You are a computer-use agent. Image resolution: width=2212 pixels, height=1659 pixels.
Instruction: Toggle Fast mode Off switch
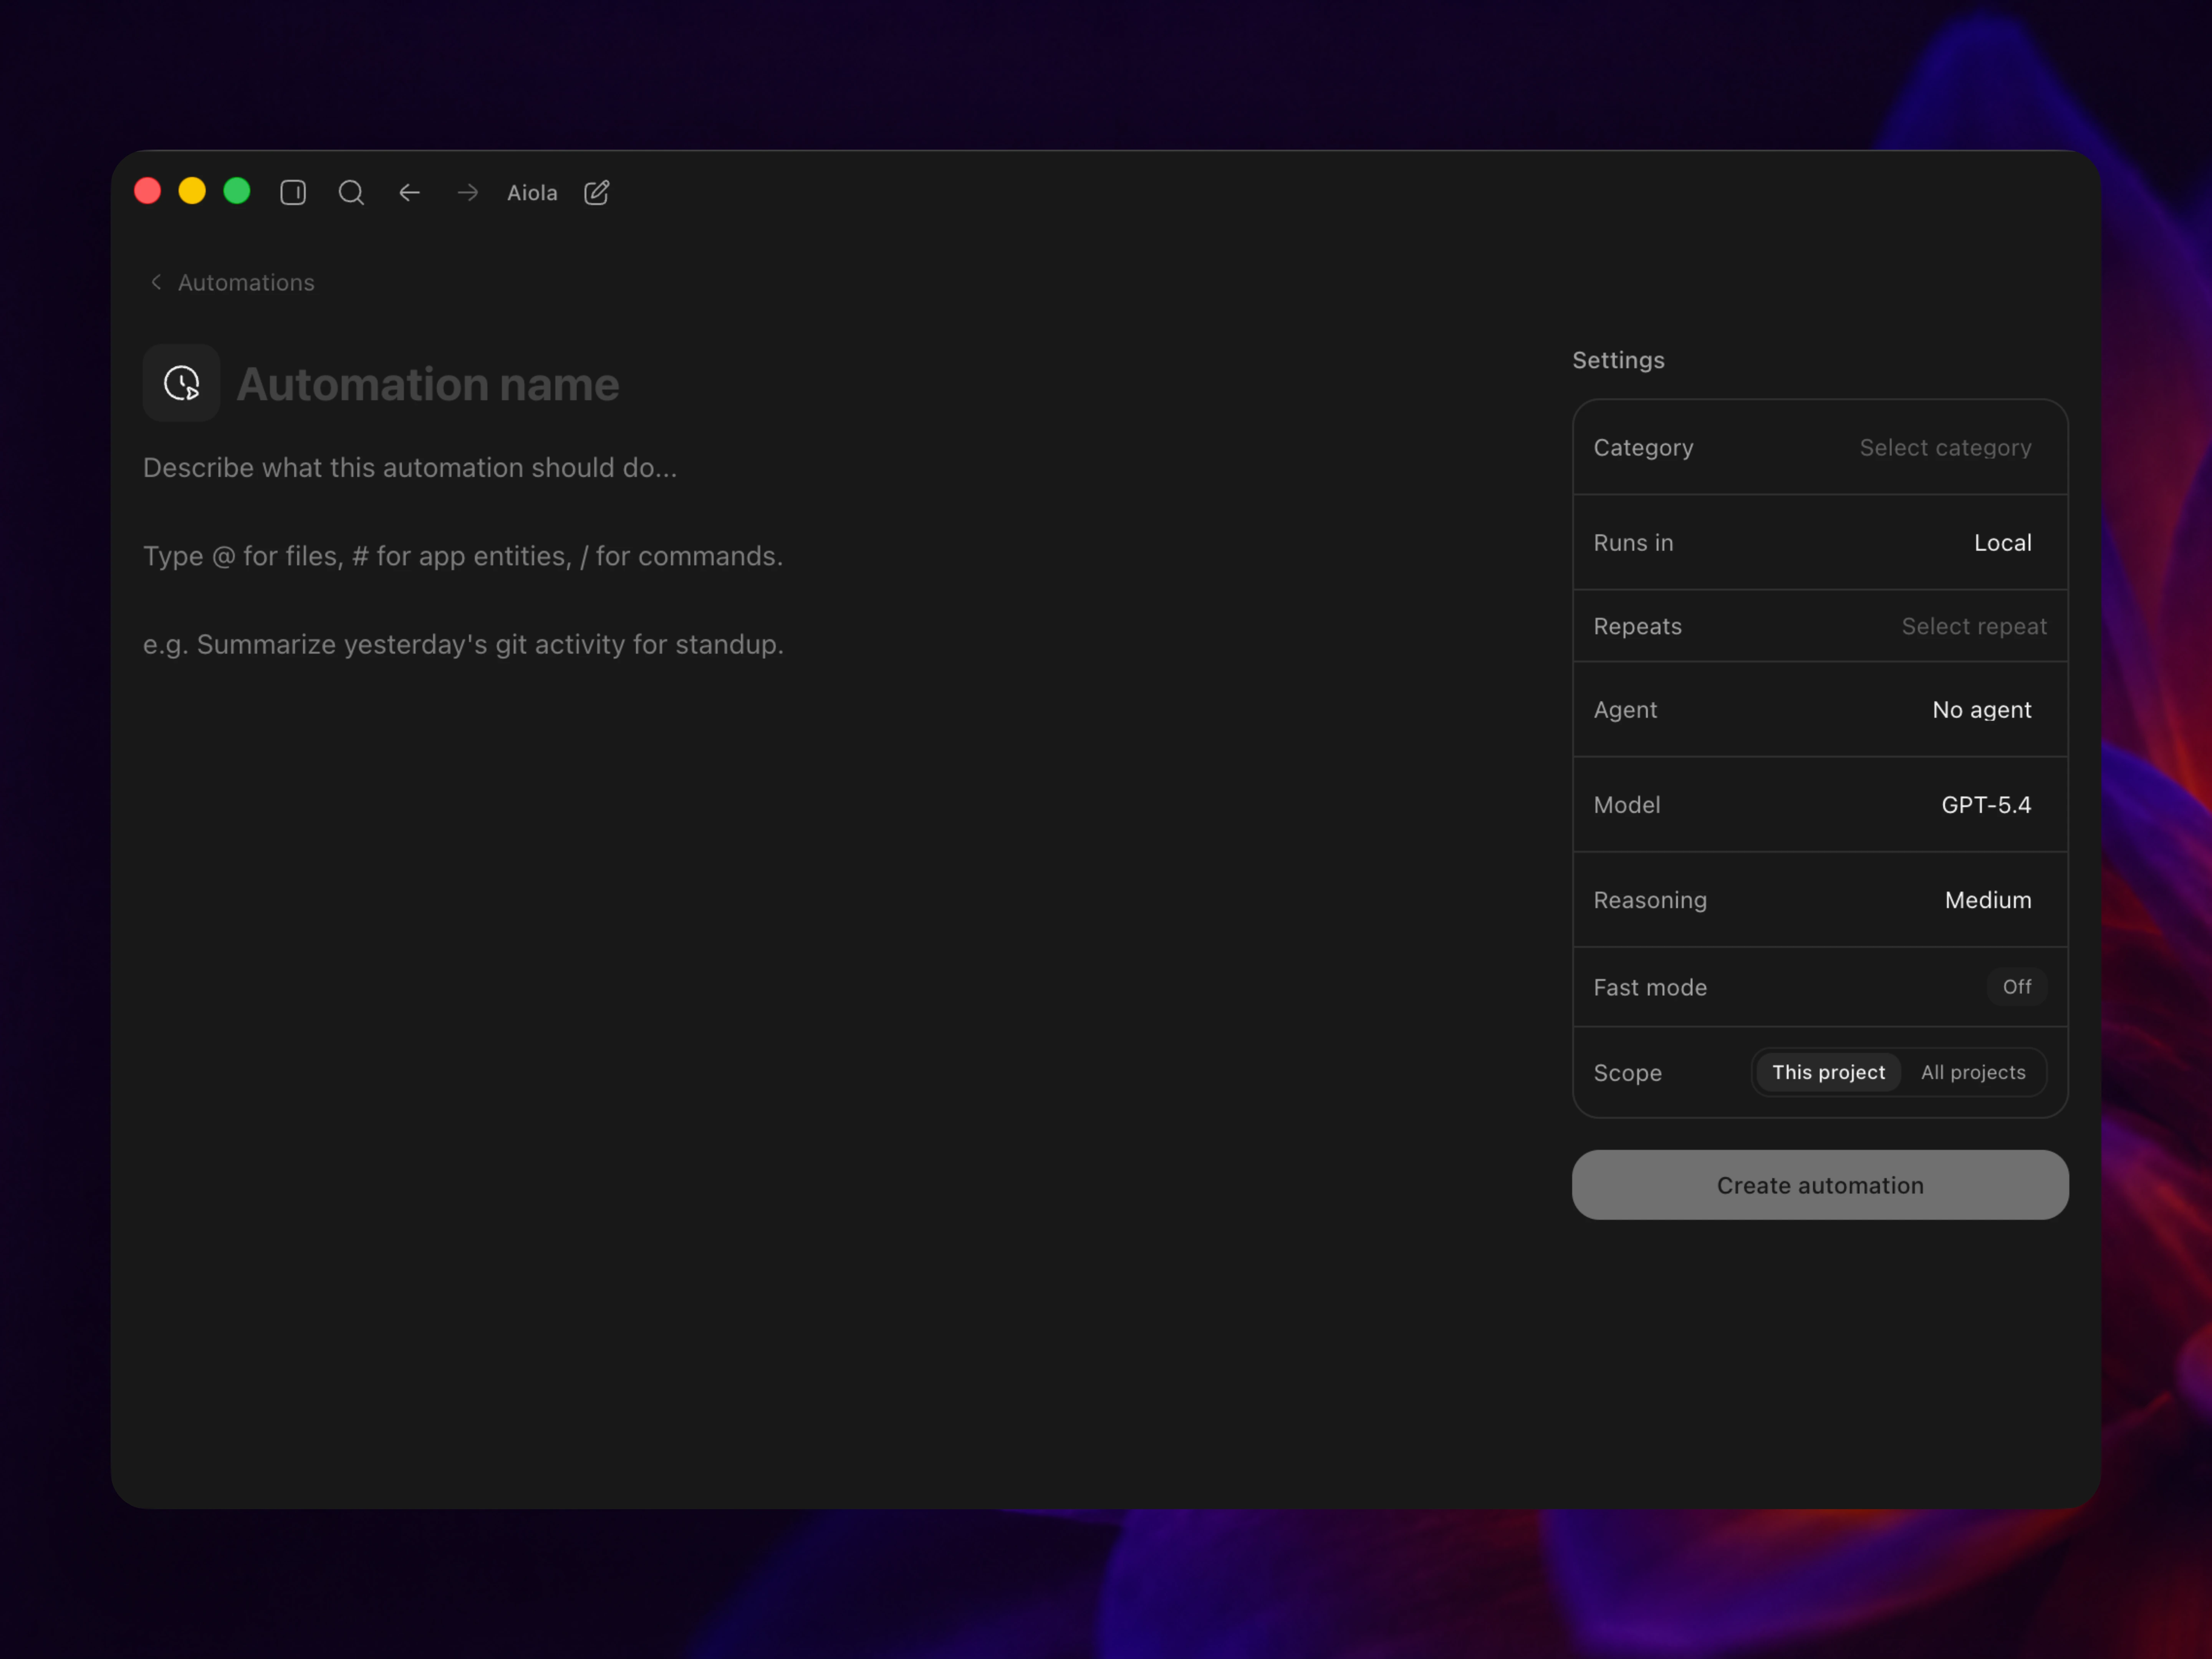2016,987
